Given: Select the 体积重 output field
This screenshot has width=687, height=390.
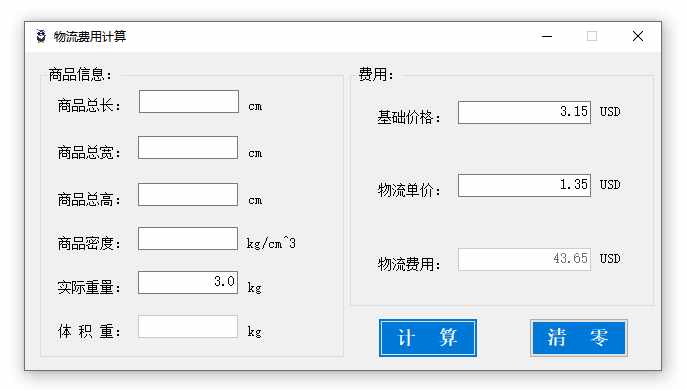Looking at the screenshot, I should (x=188, y=326).
